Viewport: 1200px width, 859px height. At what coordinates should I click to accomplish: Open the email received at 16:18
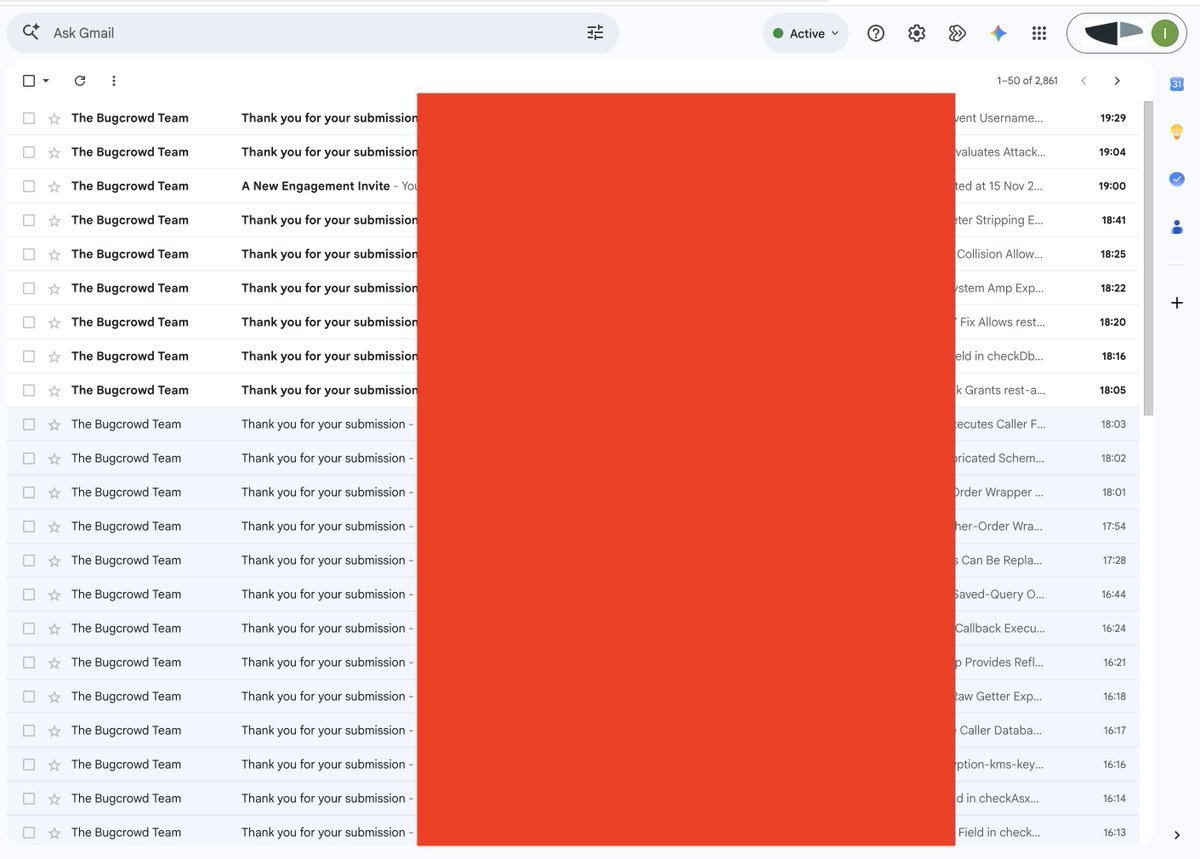(572, 696)
